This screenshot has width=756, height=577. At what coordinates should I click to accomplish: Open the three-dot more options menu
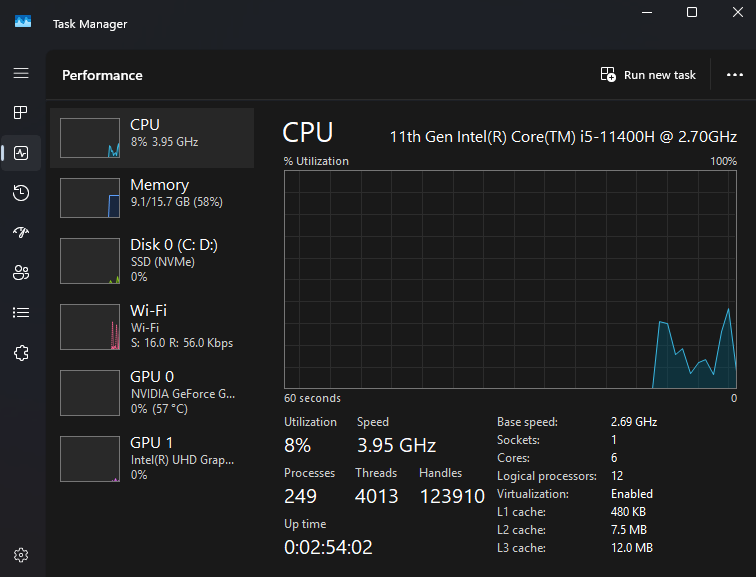click(x=735, y=75)
